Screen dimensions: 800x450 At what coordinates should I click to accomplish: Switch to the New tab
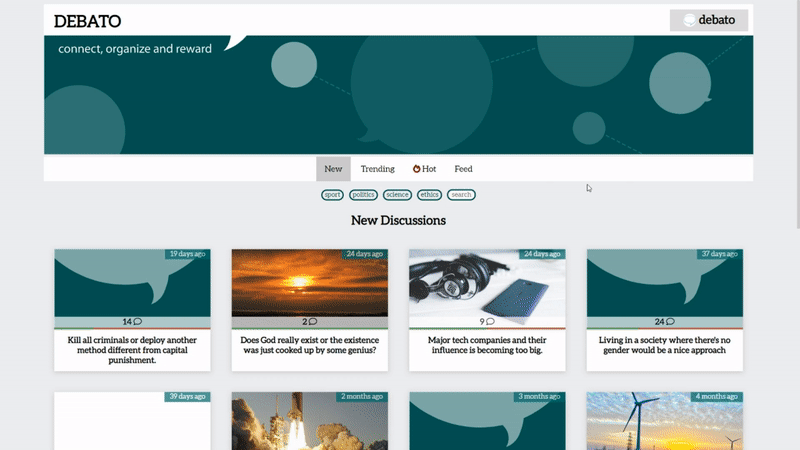pyautogui.click(x=333, y=169)
